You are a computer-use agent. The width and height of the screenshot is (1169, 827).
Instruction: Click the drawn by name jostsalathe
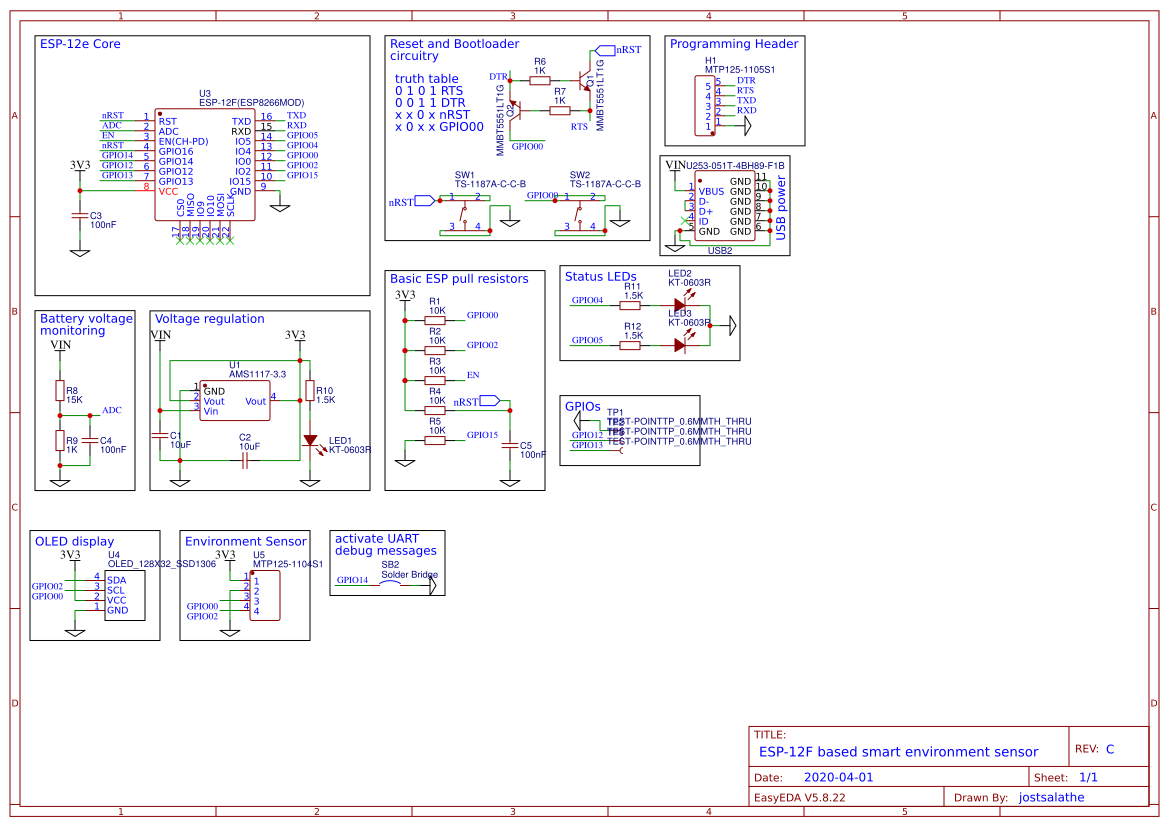pos(1051,797)
